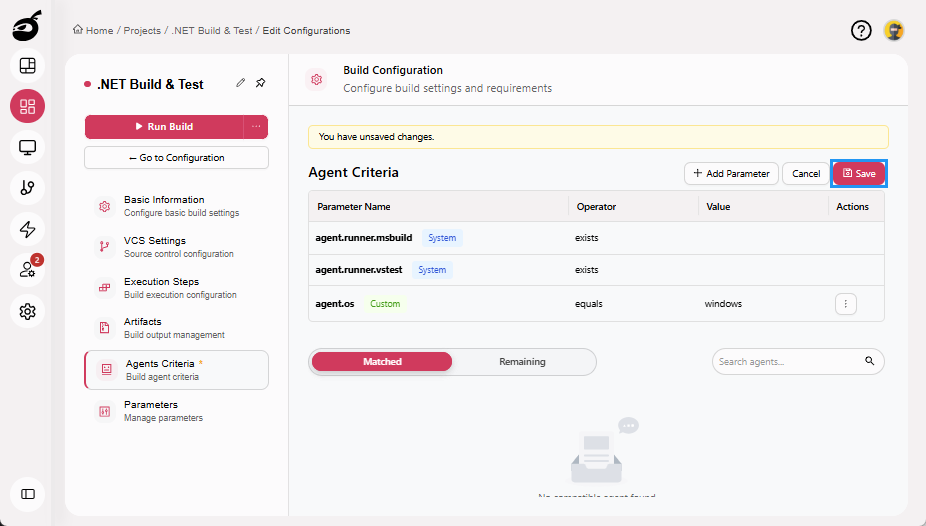
Task: Open .NET Build & Test breadcrumb
Action: (212, 30)
